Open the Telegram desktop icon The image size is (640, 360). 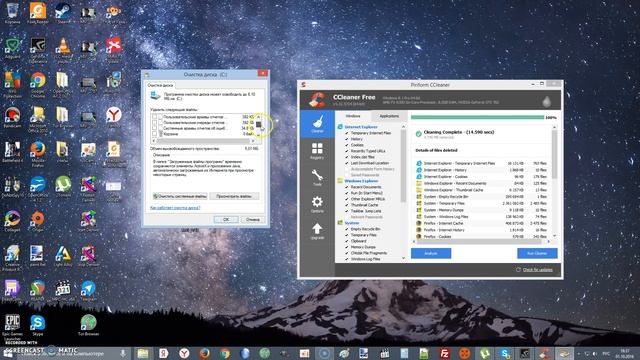pyautogui.click(x=88, y=291)
